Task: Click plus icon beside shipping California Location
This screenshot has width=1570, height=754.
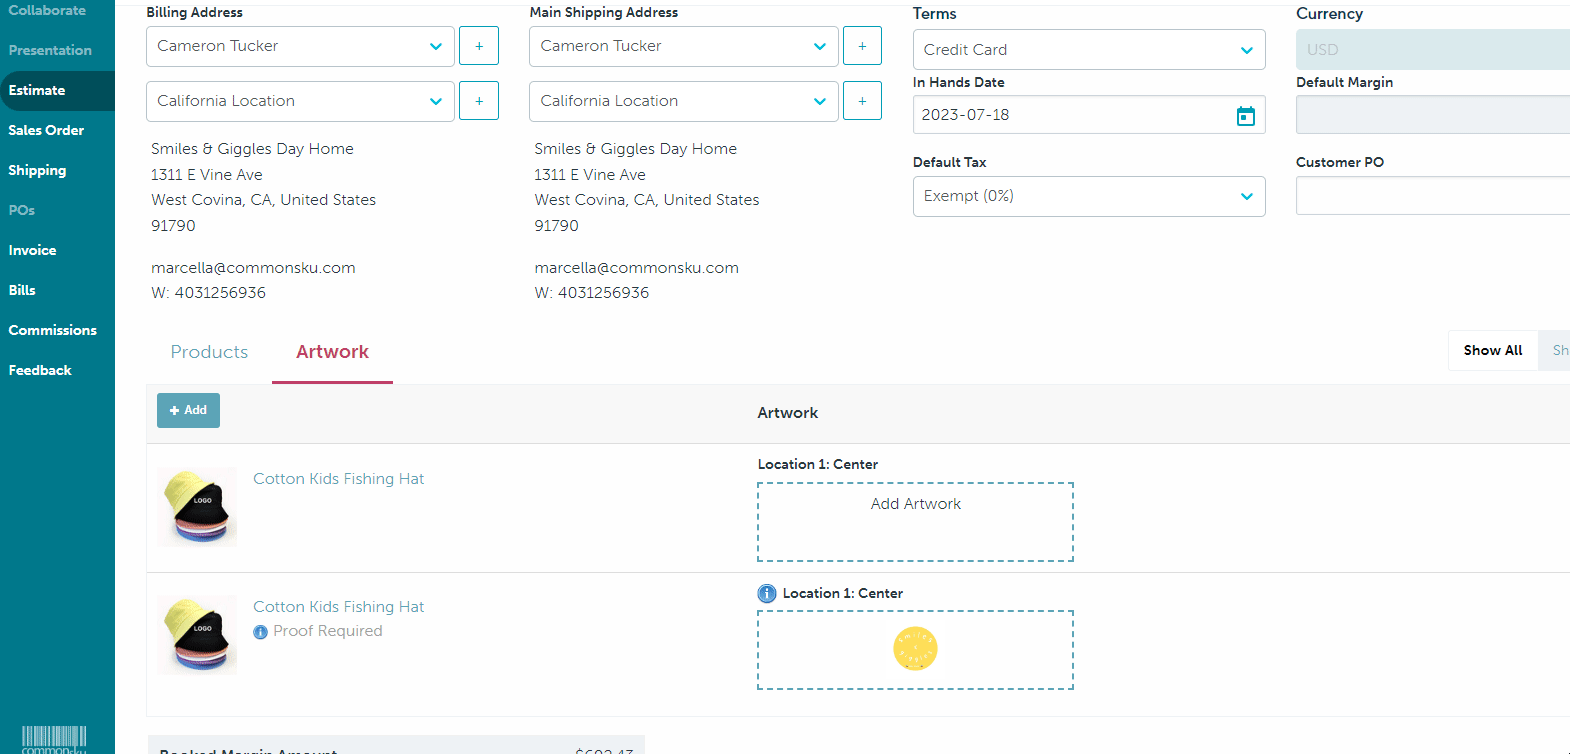Action: coord(862,101)
